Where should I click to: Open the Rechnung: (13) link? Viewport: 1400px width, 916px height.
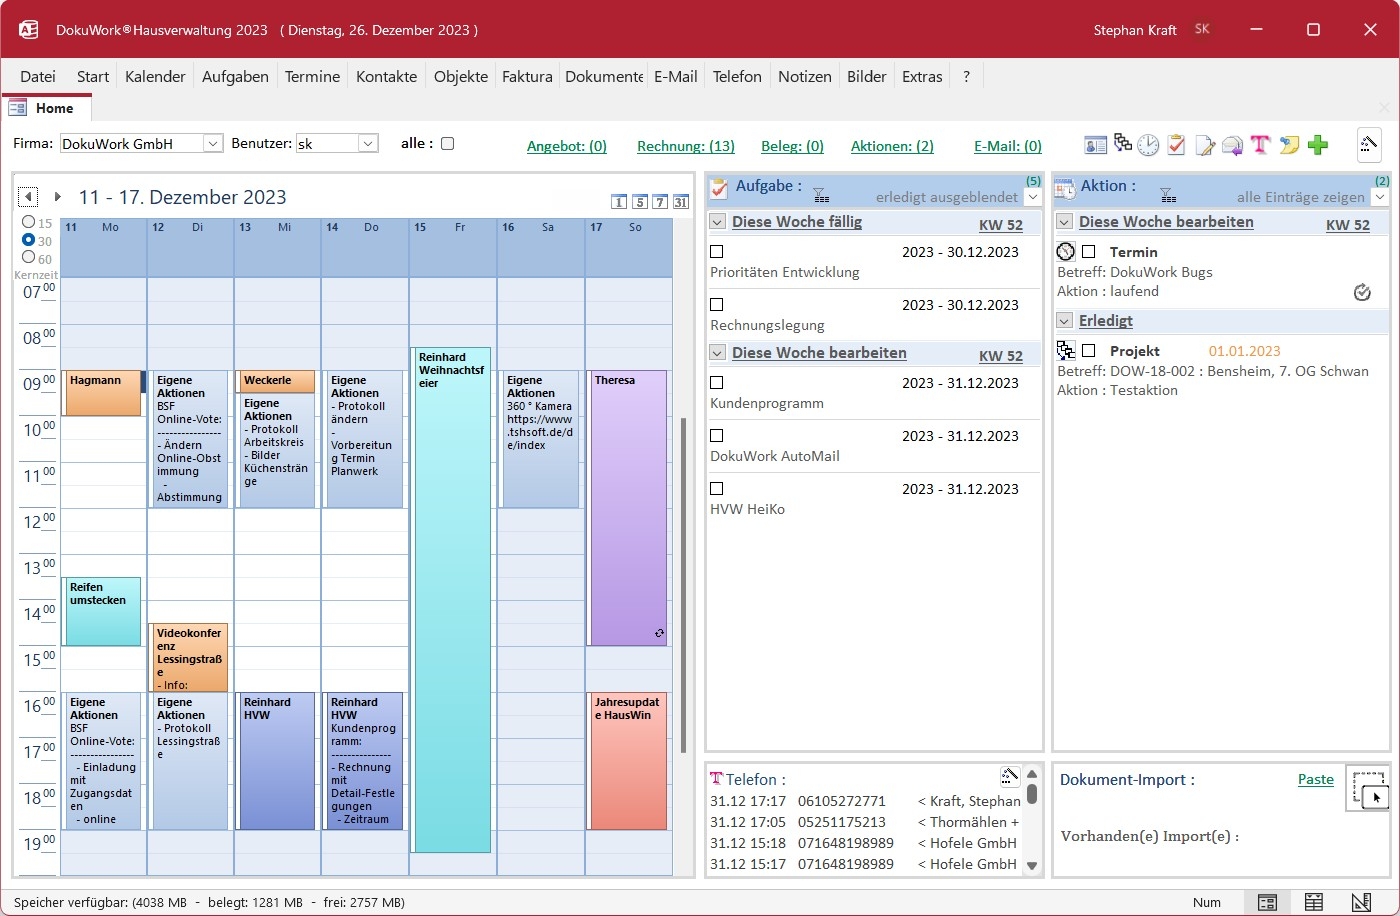coord(686,146)
